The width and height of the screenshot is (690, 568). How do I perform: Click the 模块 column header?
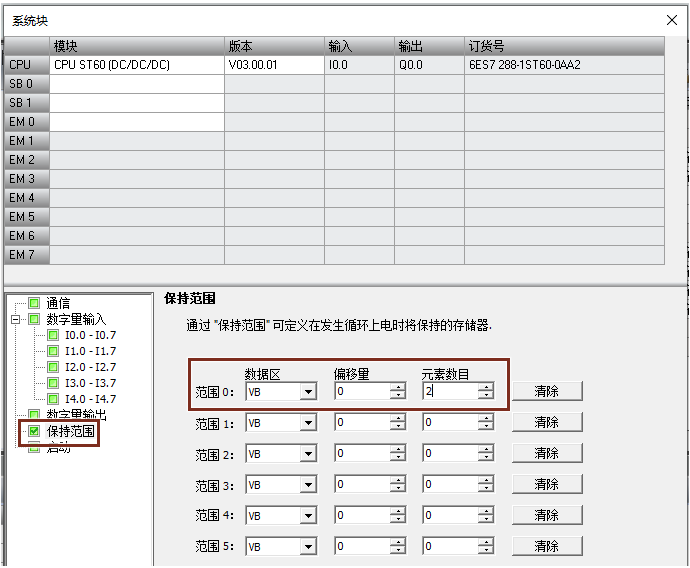click(x=137, y=46)
